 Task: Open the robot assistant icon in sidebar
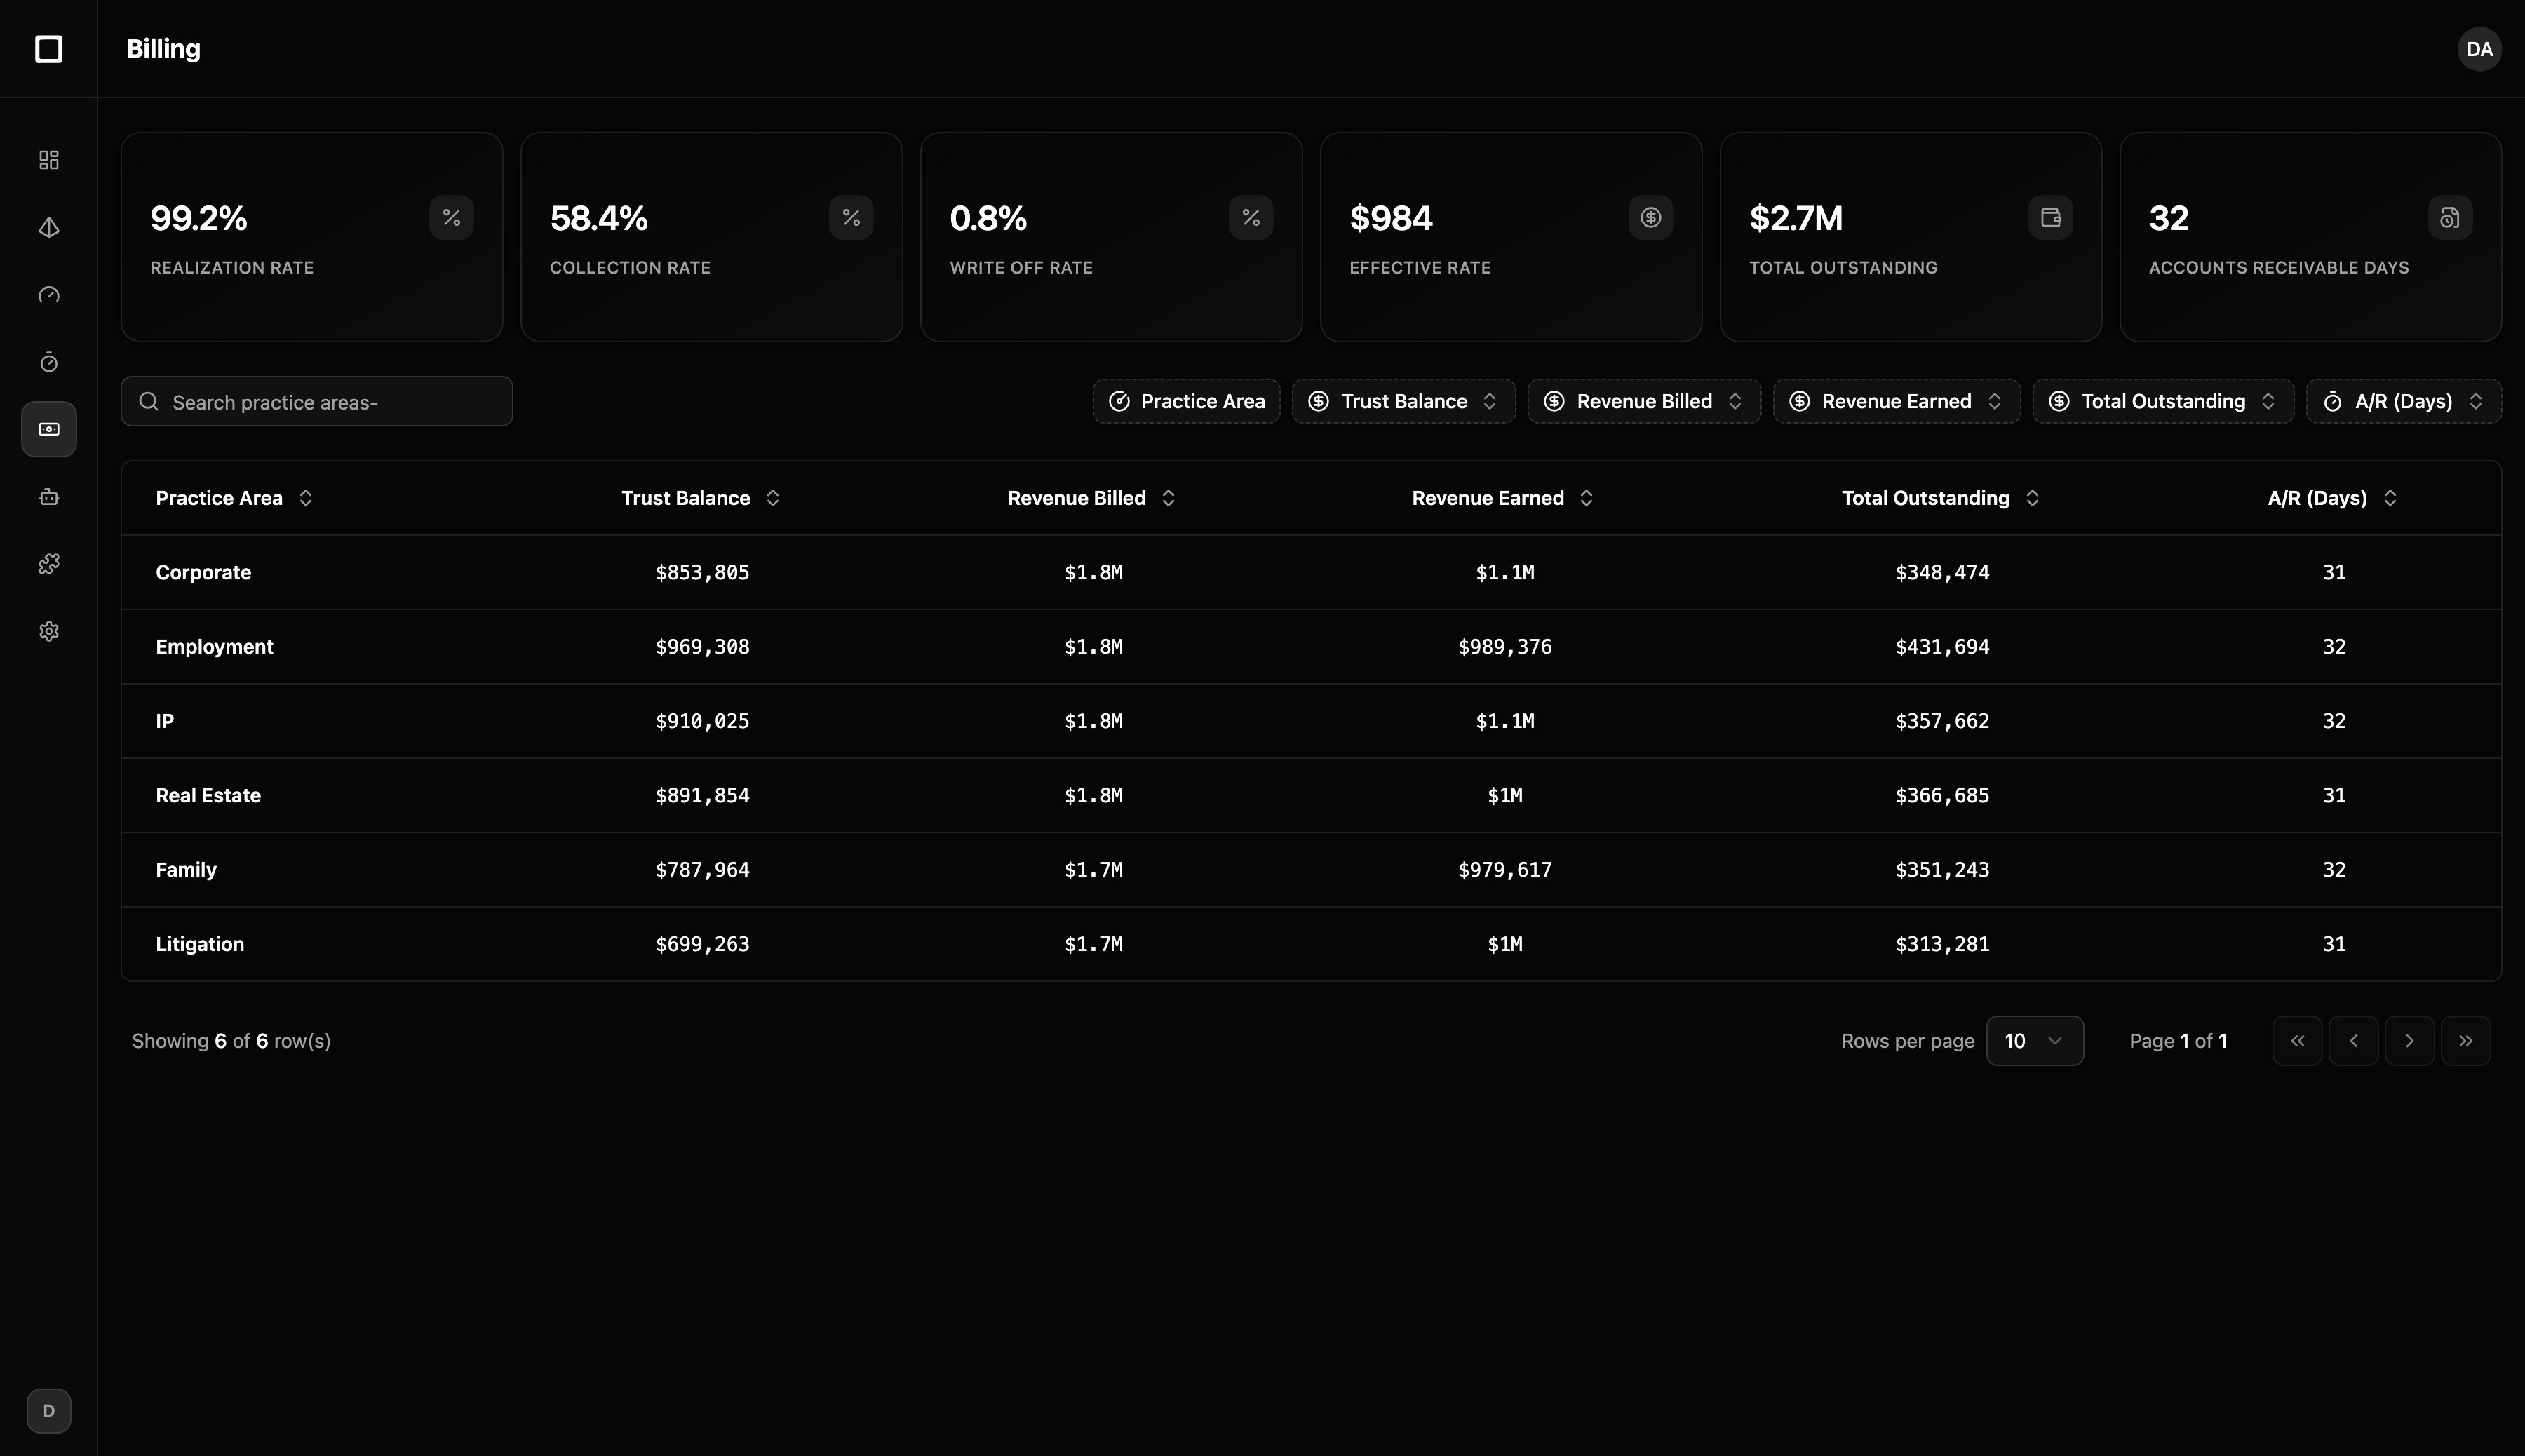tap(48, 496)
